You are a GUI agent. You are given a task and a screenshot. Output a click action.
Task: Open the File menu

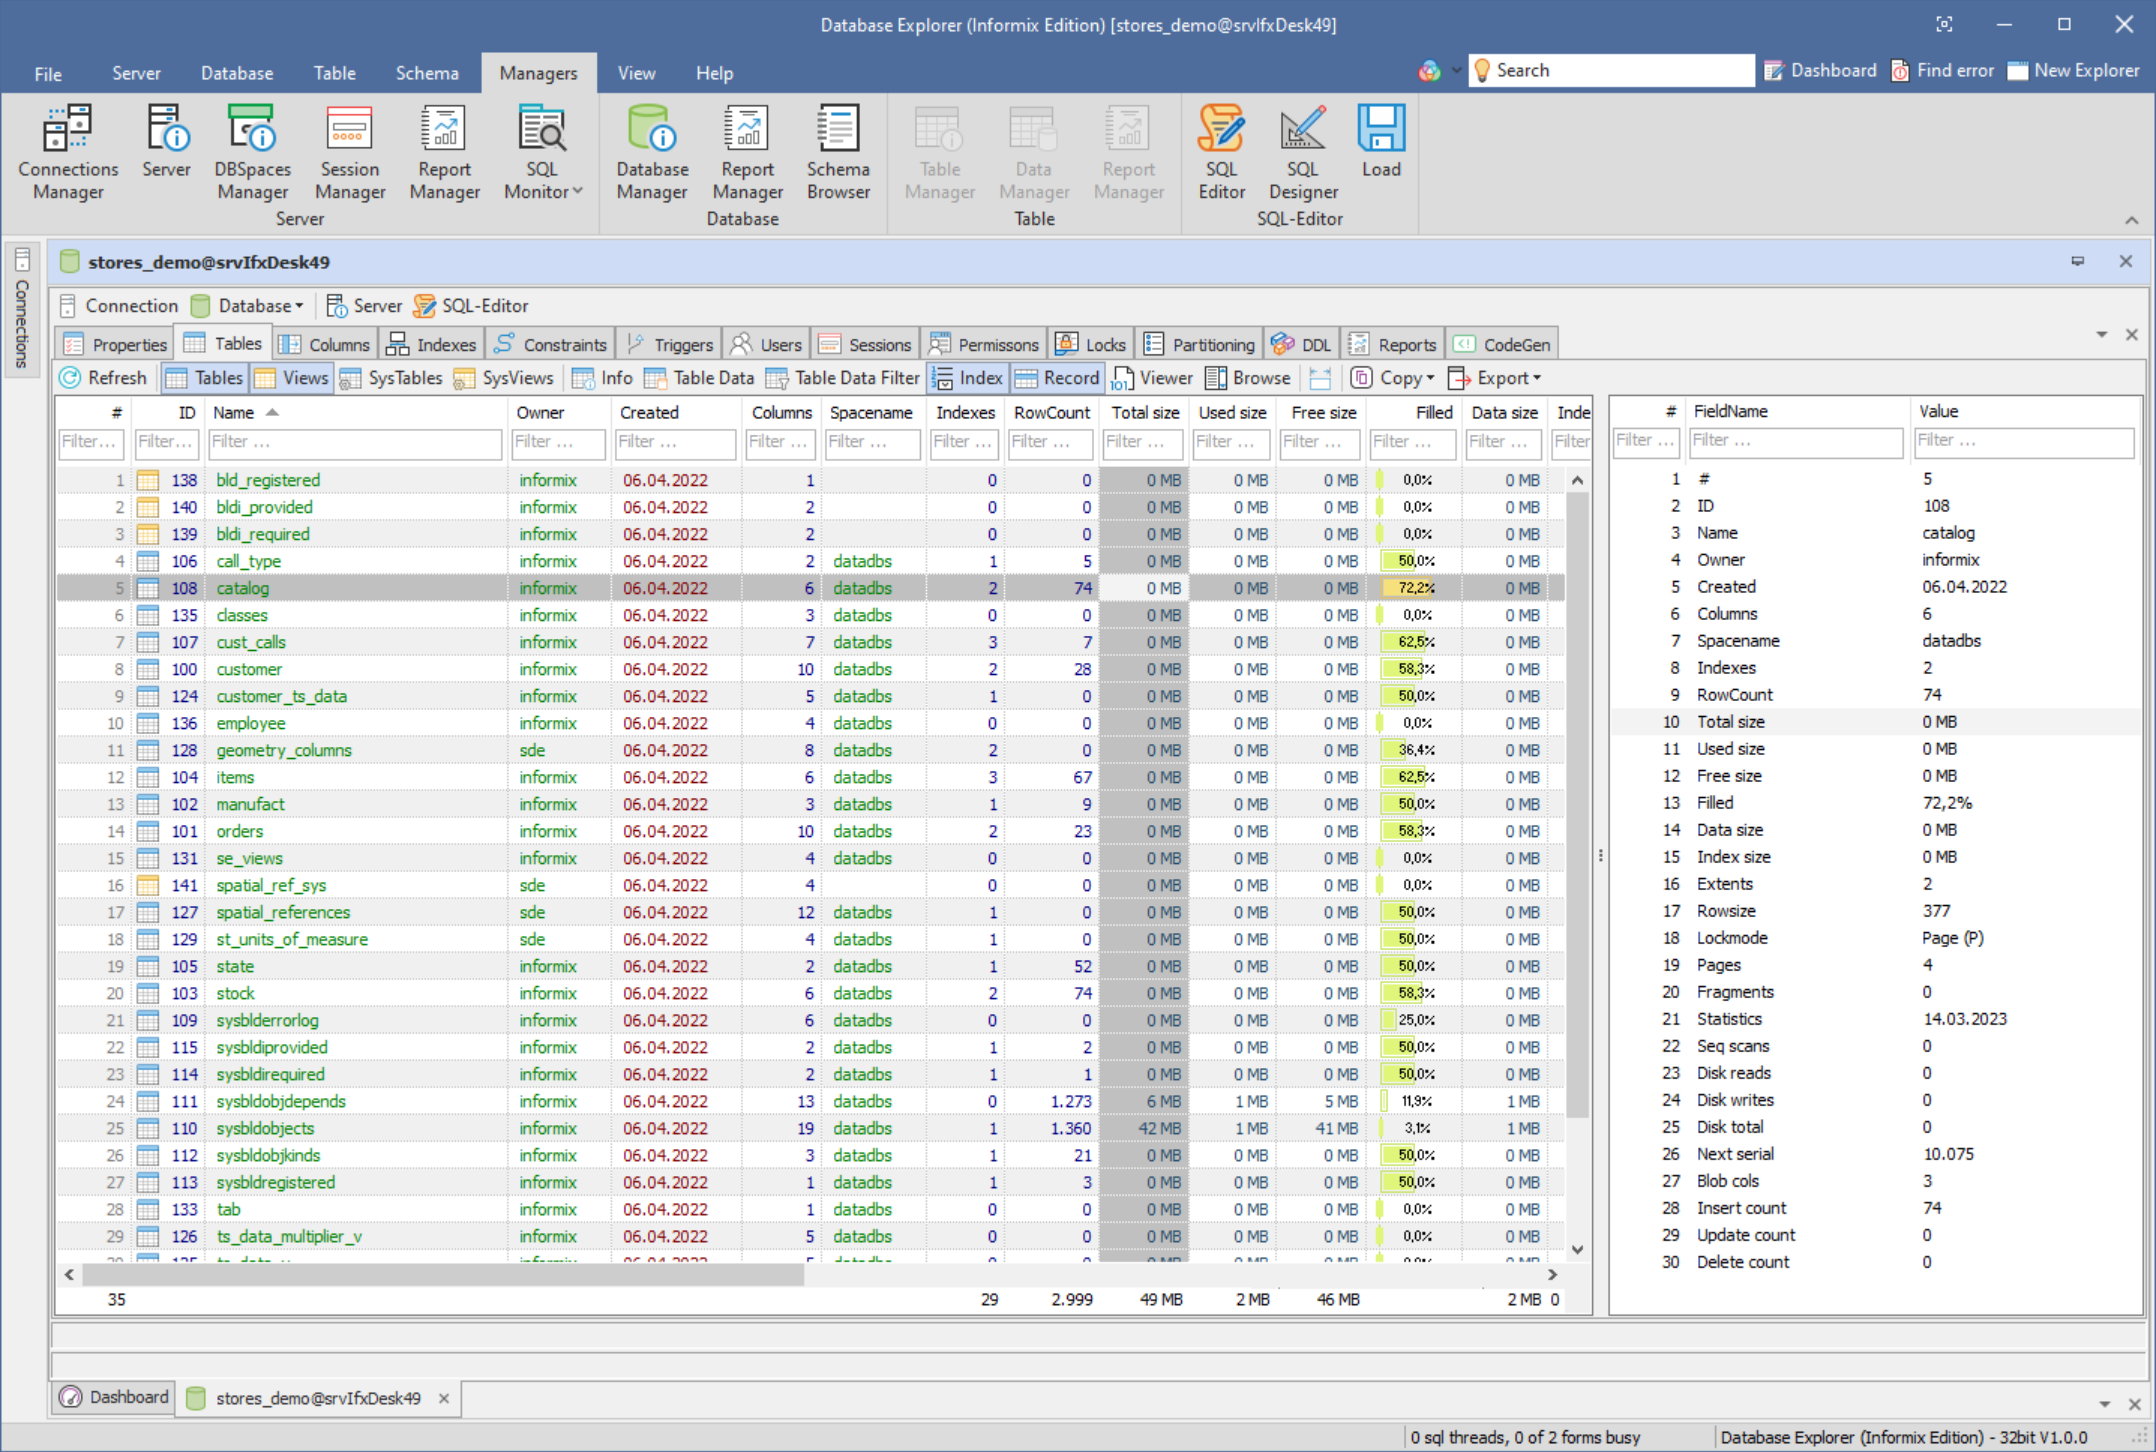click(x=48, y=73)
